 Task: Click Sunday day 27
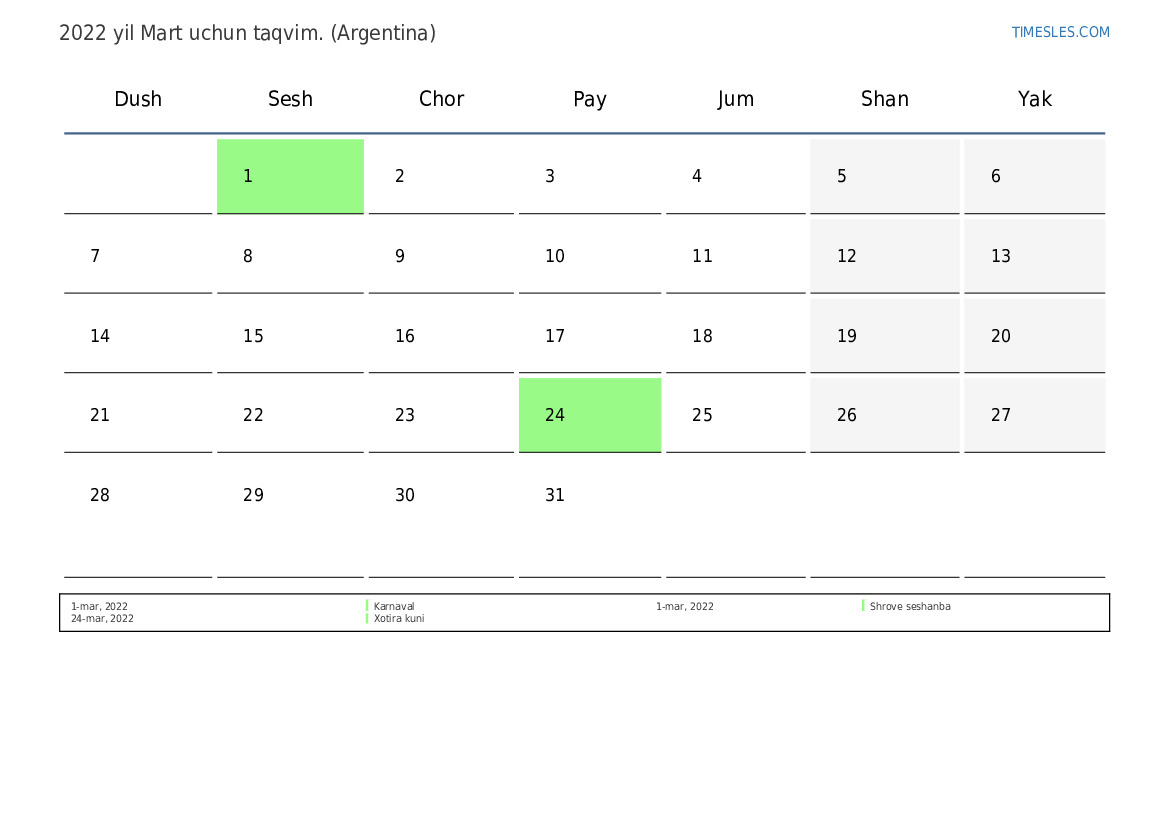(x=1035, y=415)
